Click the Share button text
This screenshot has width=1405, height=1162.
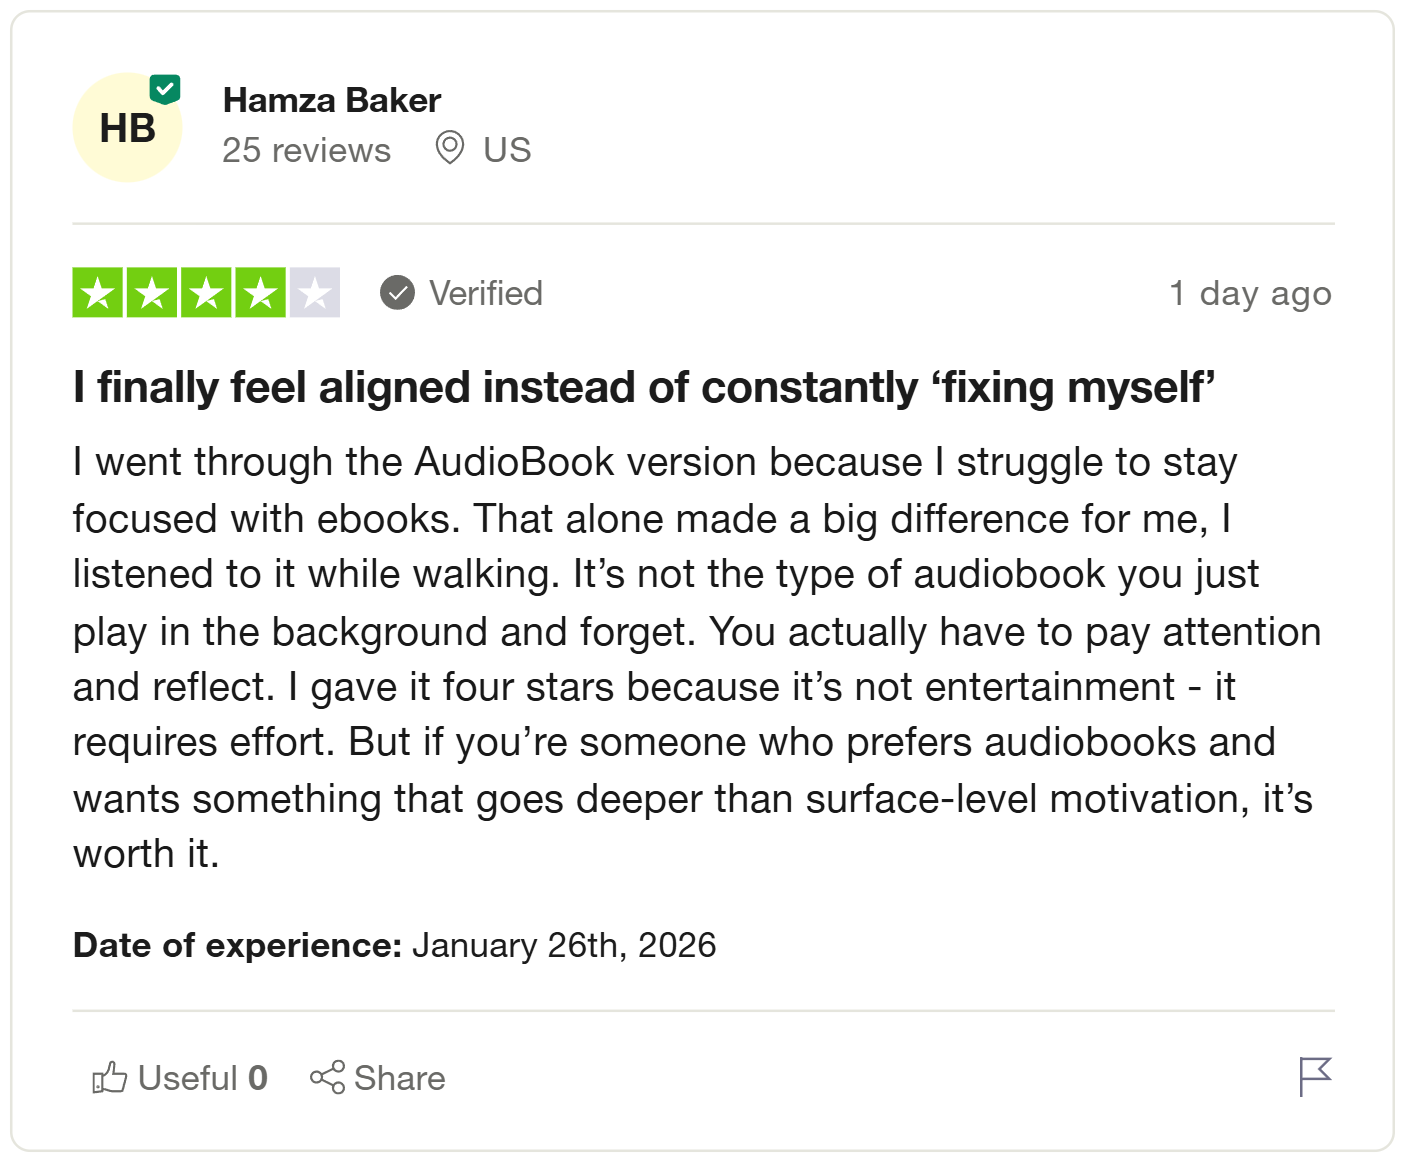(399, 1078)
